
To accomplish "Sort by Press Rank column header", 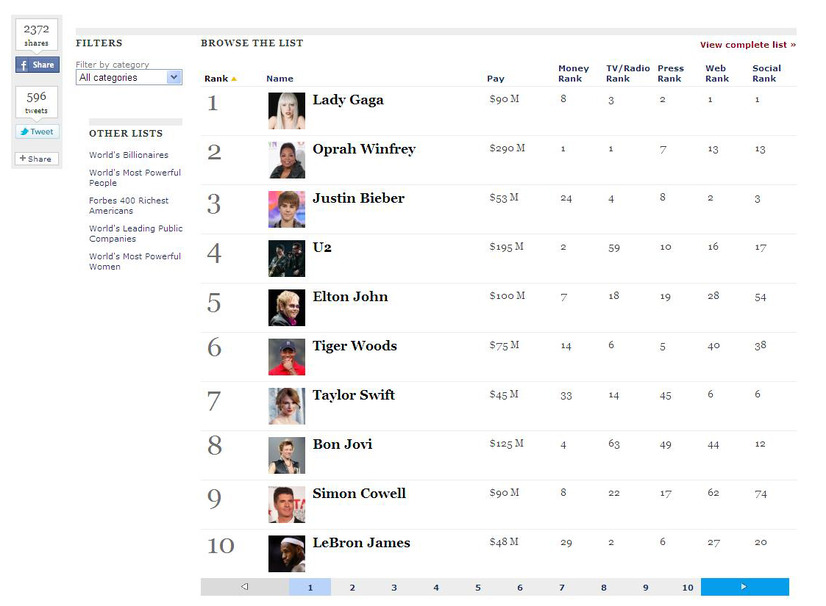I will coord(670,73).
